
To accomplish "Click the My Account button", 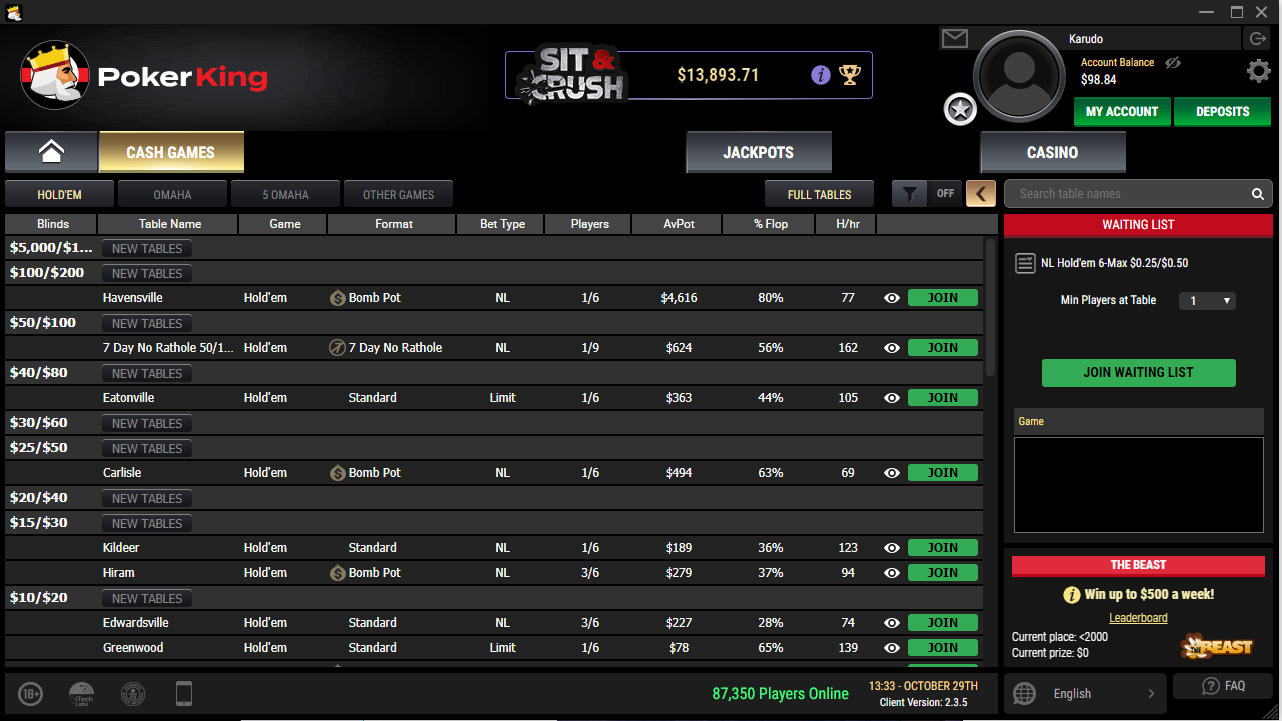I will (1122, 112).
